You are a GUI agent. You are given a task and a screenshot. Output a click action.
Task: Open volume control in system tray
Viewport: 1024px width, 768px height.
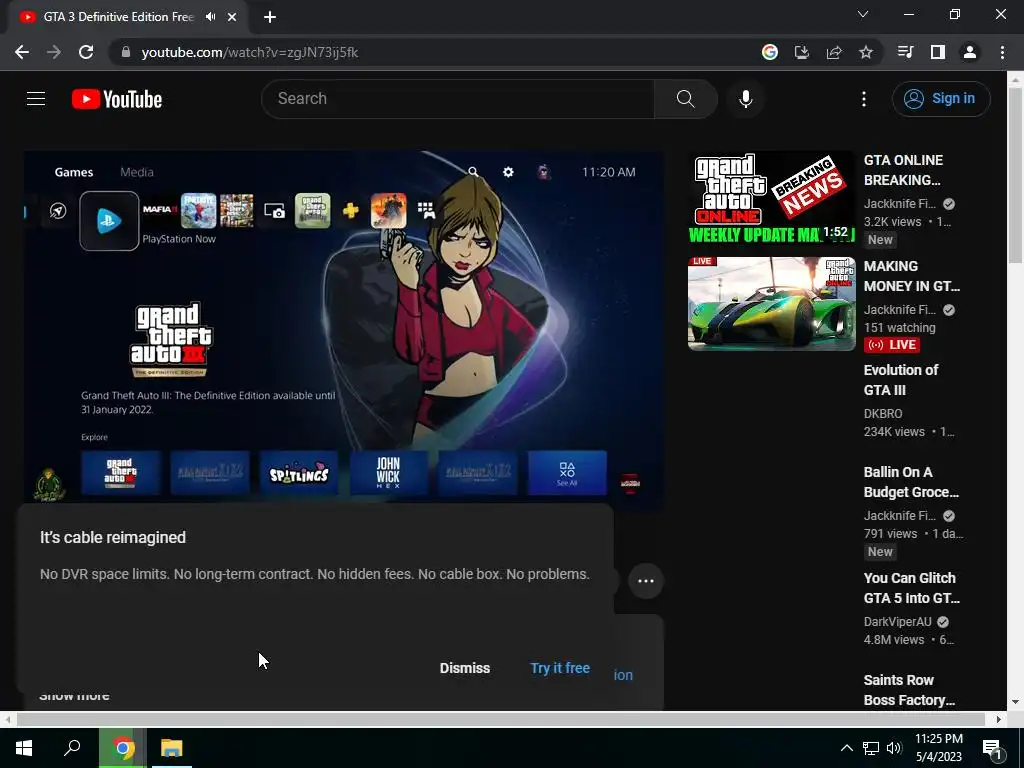pos(894,748)
